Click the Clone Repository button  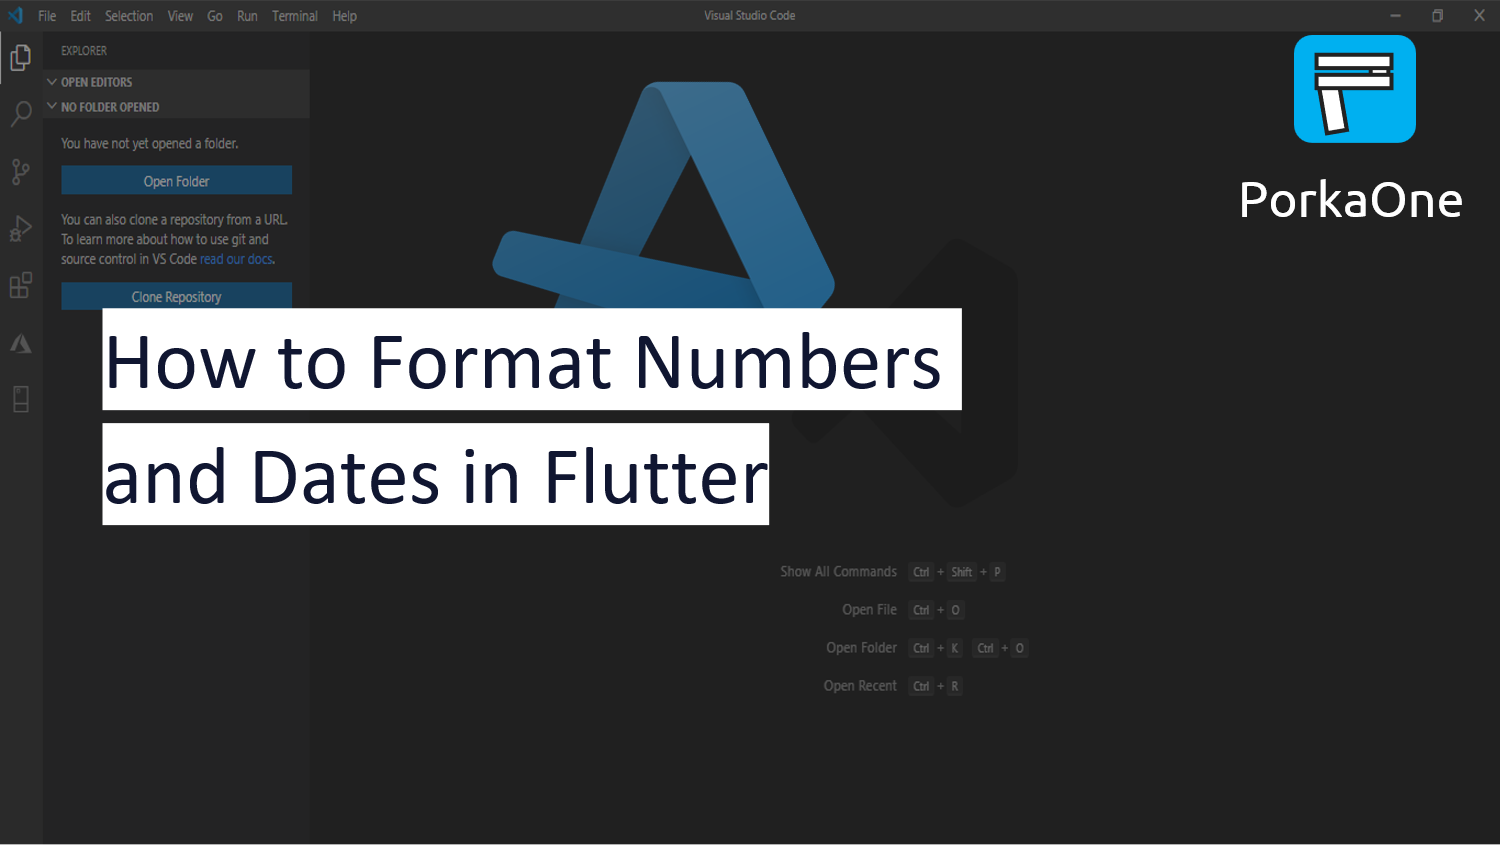click(176, 296)
